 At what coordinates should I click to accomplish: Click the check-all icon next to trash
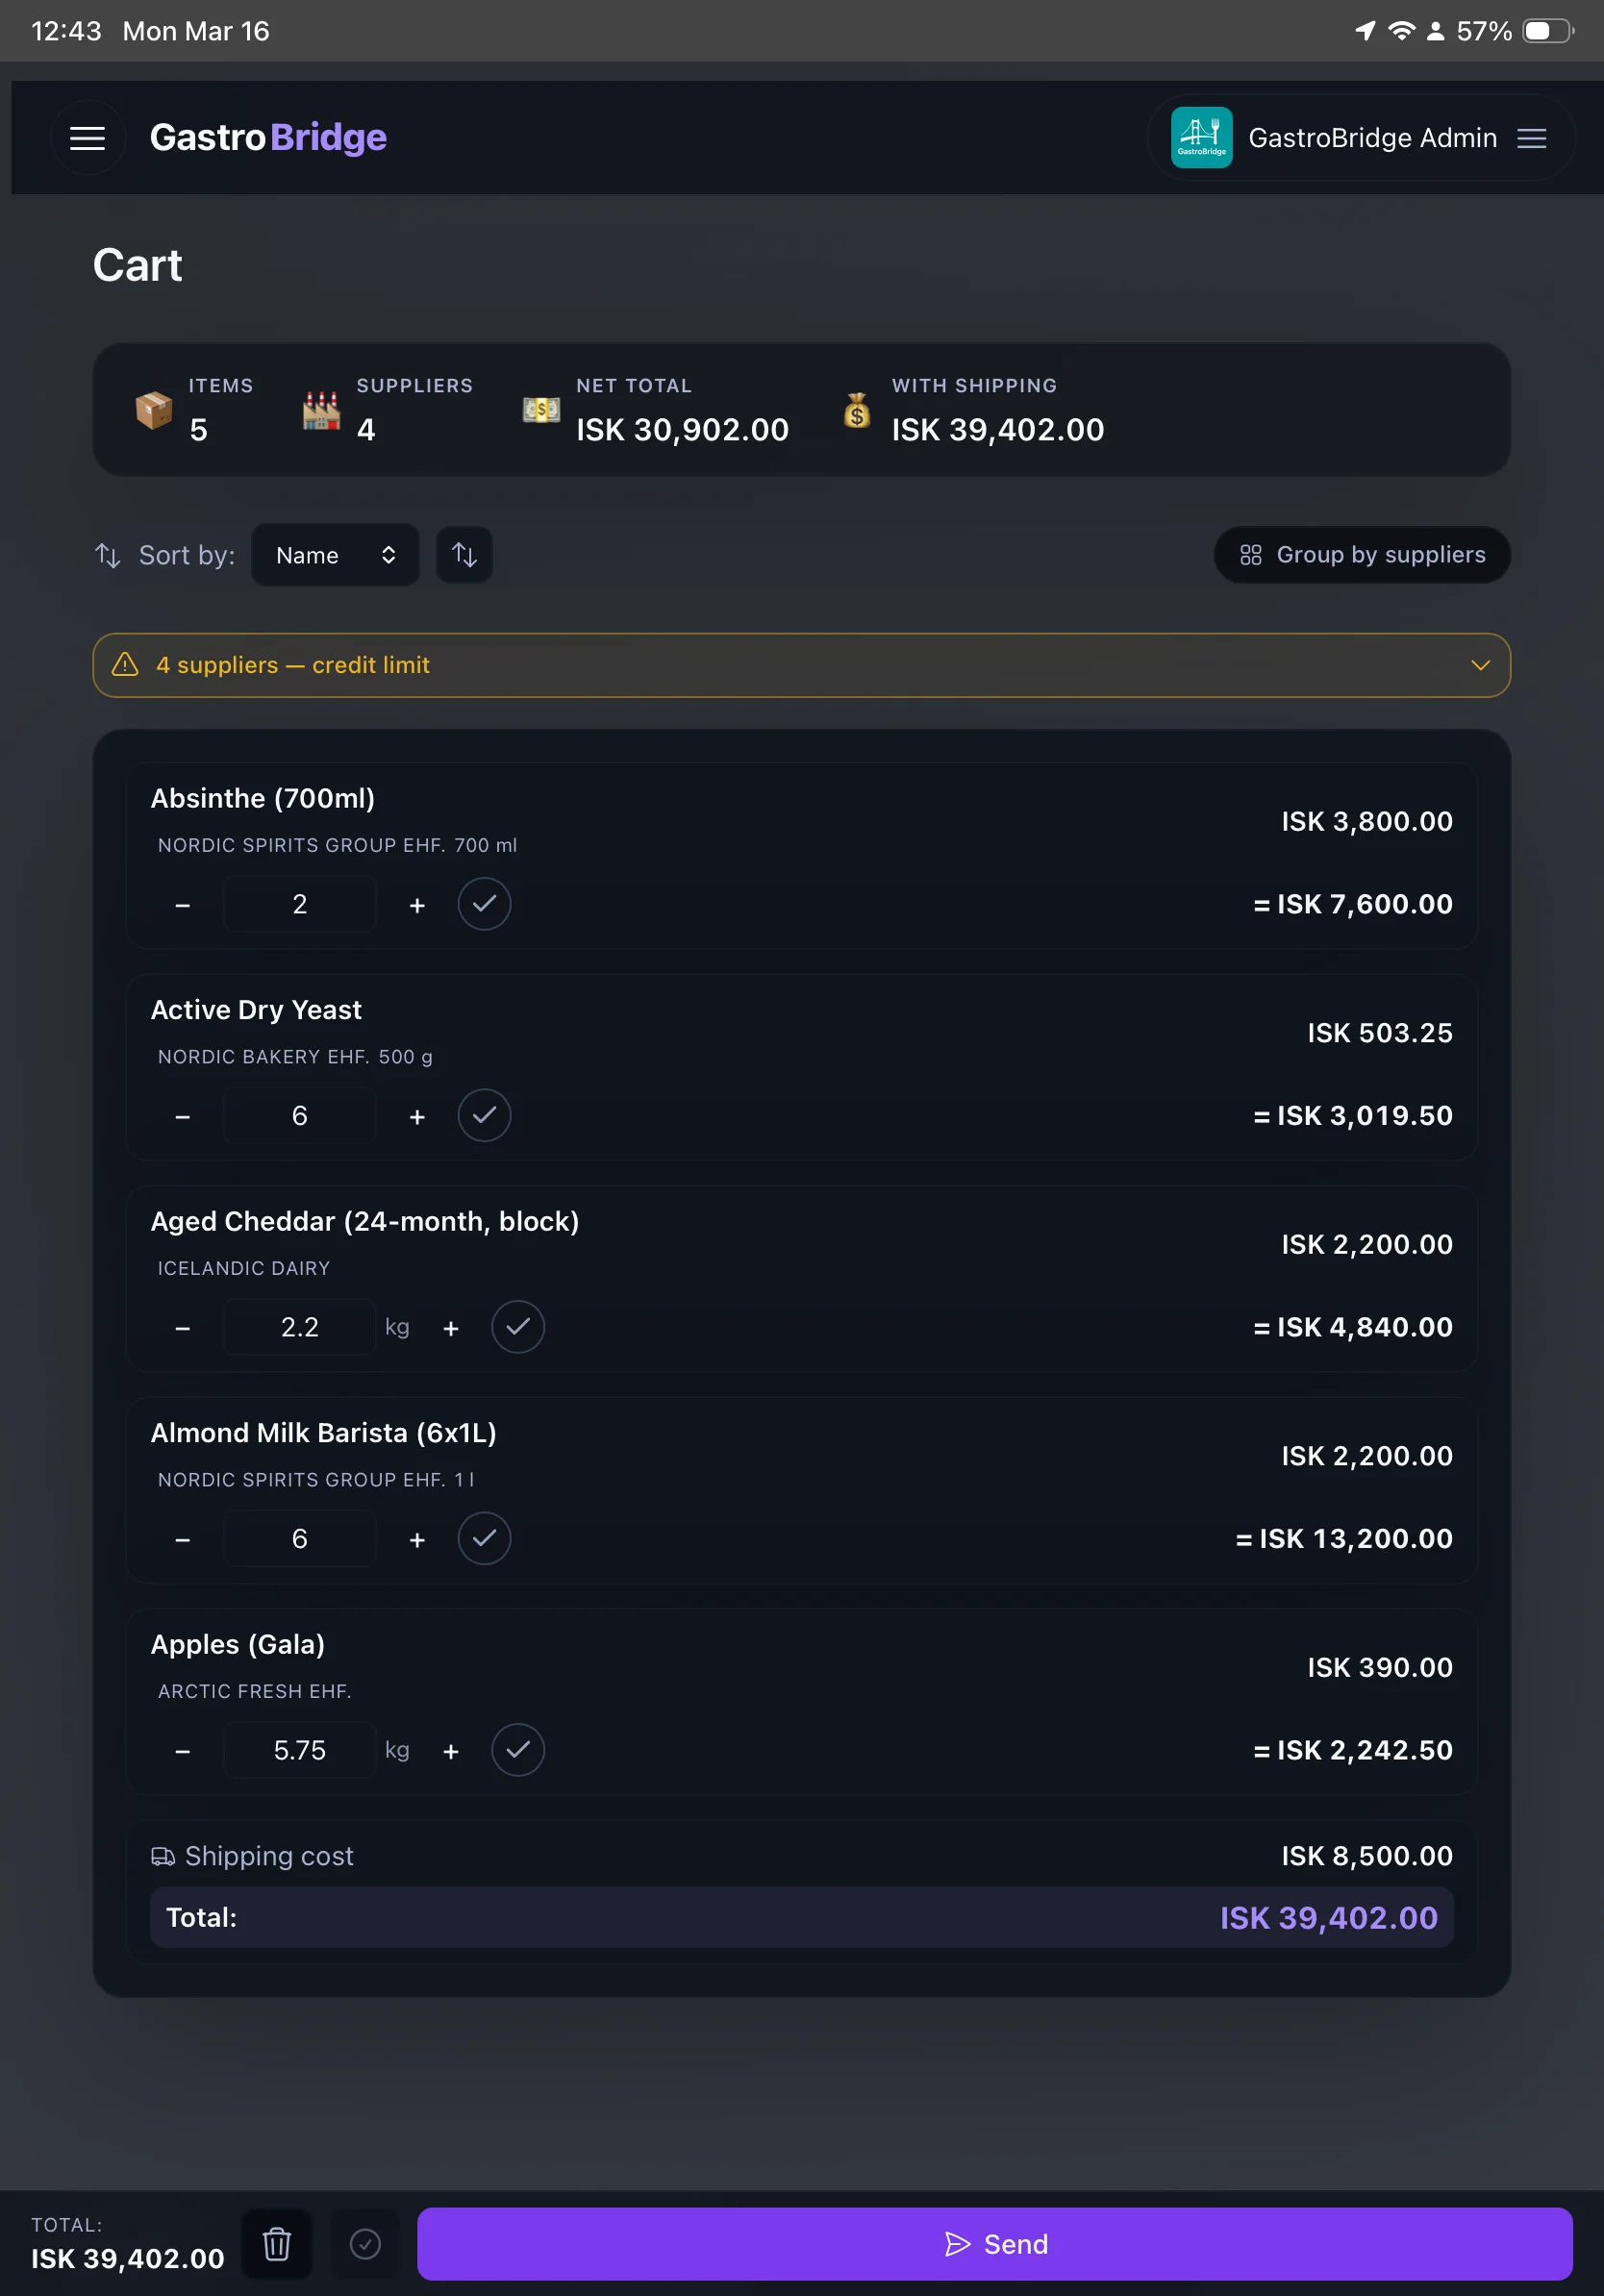pyautogui.click(x=365, y=2244)
